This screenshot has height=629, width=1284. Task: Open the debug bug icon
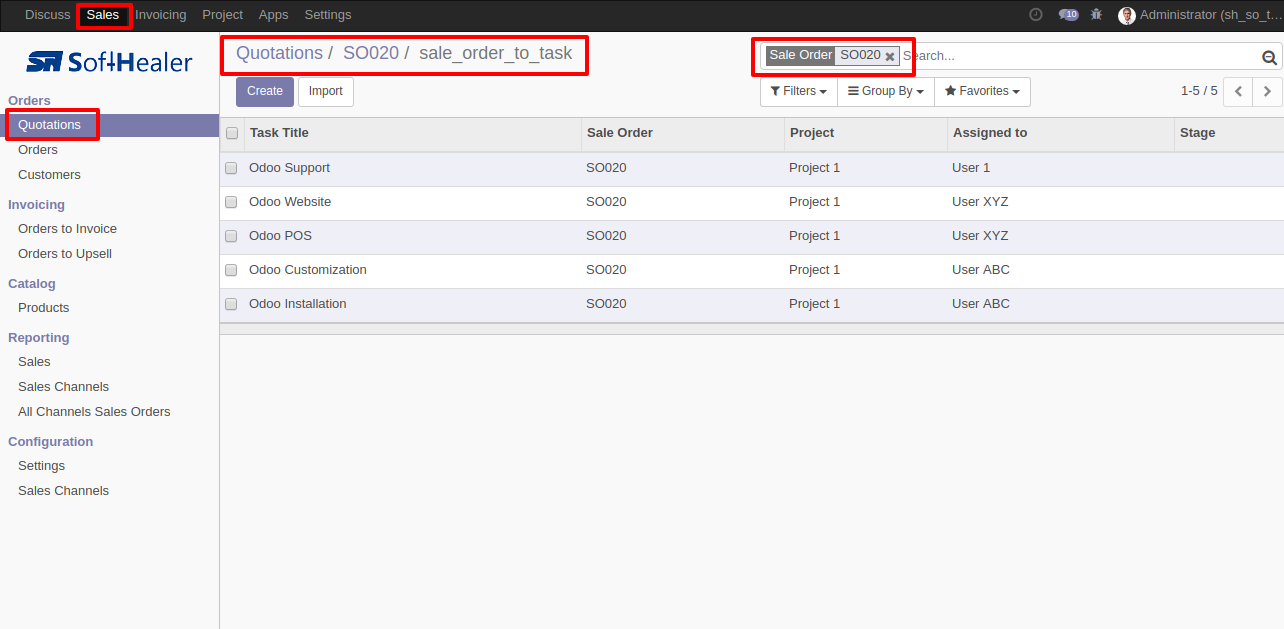coord(1097,15)
